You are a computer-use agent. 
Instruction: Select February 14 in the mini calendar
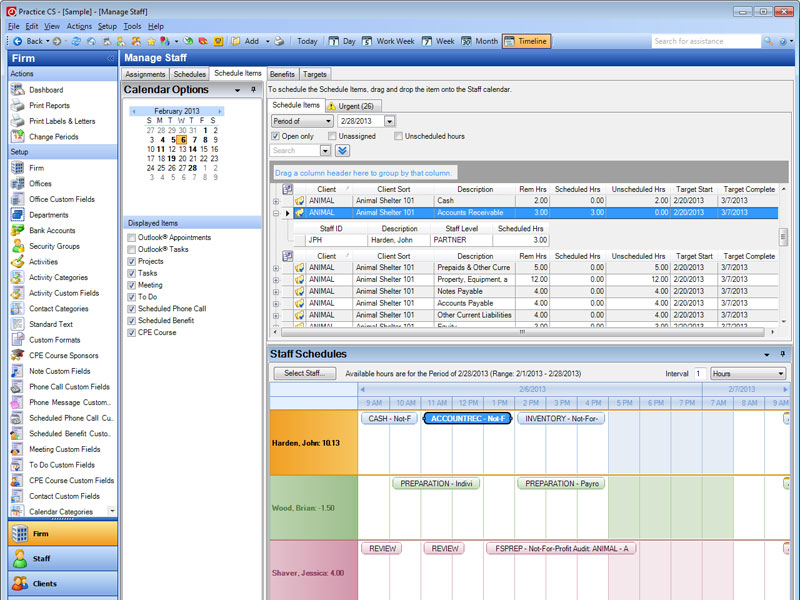[192, 149]
